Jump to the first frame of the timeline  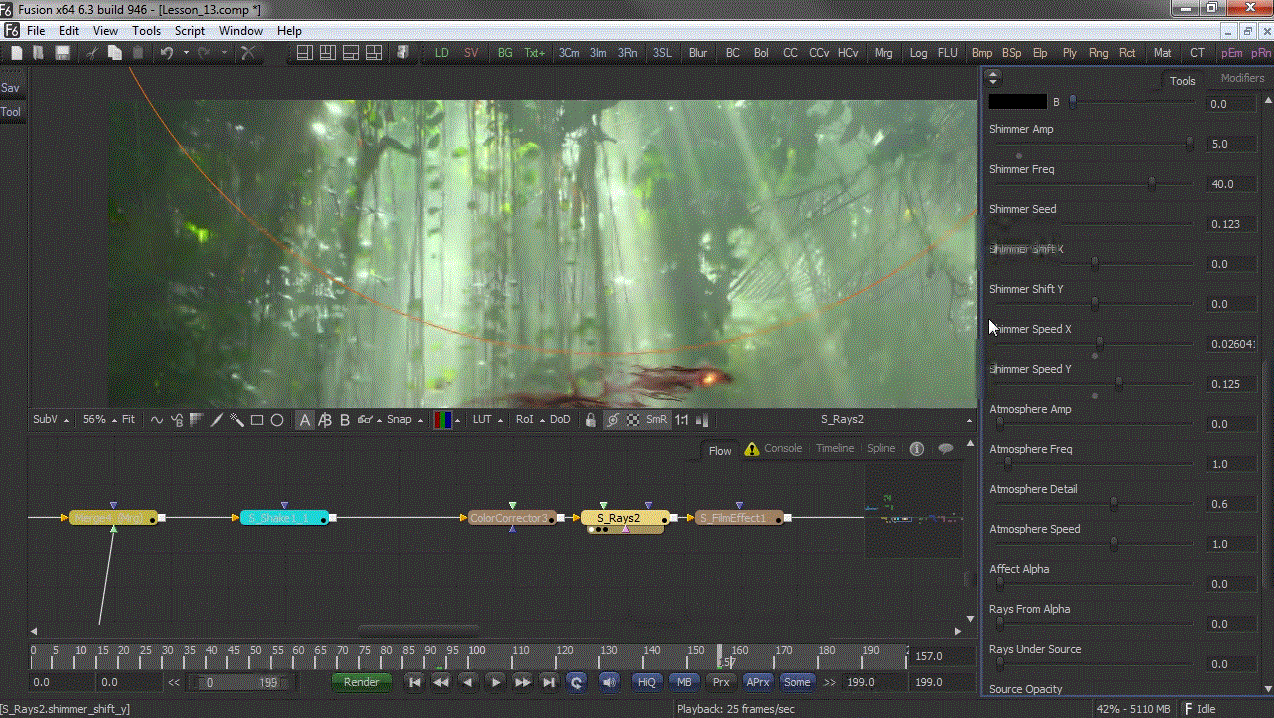(414, 682)
